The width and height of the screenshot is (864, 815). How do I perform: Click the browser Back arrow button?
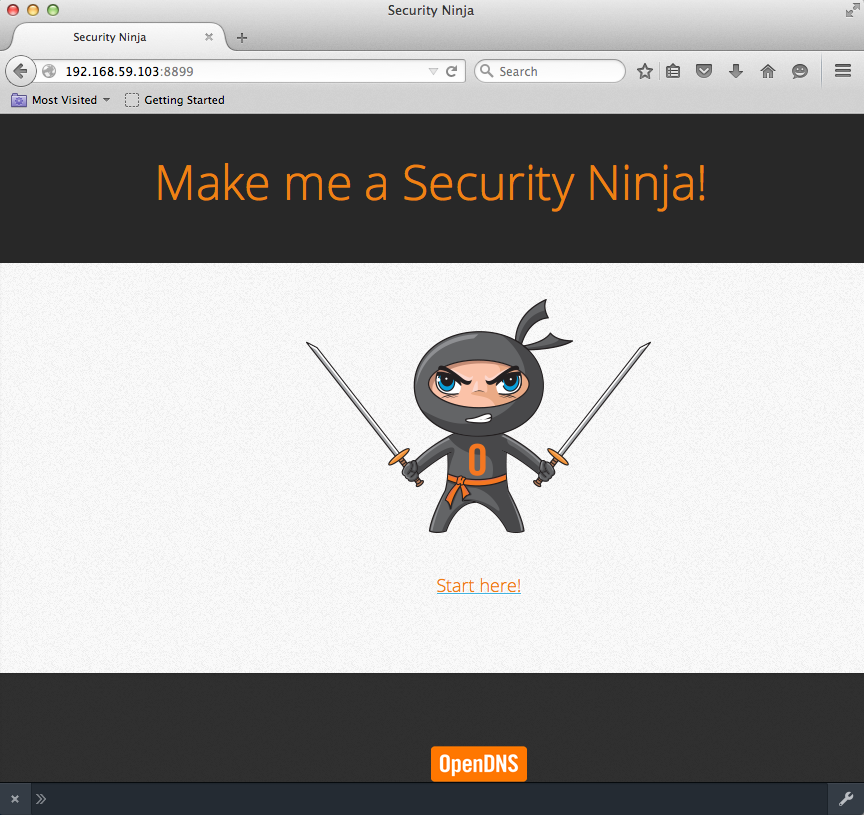[20, 71]
